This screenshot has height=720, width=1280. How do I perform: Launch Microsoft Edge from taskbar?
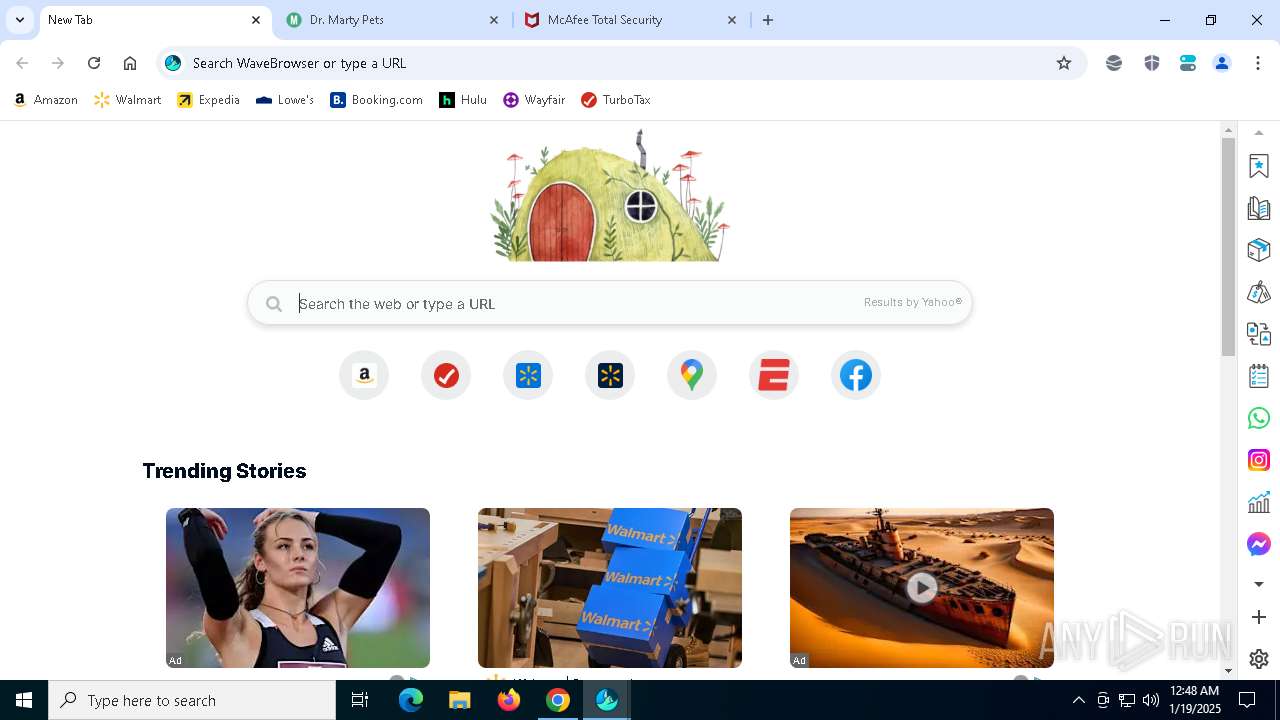point(411,700)
